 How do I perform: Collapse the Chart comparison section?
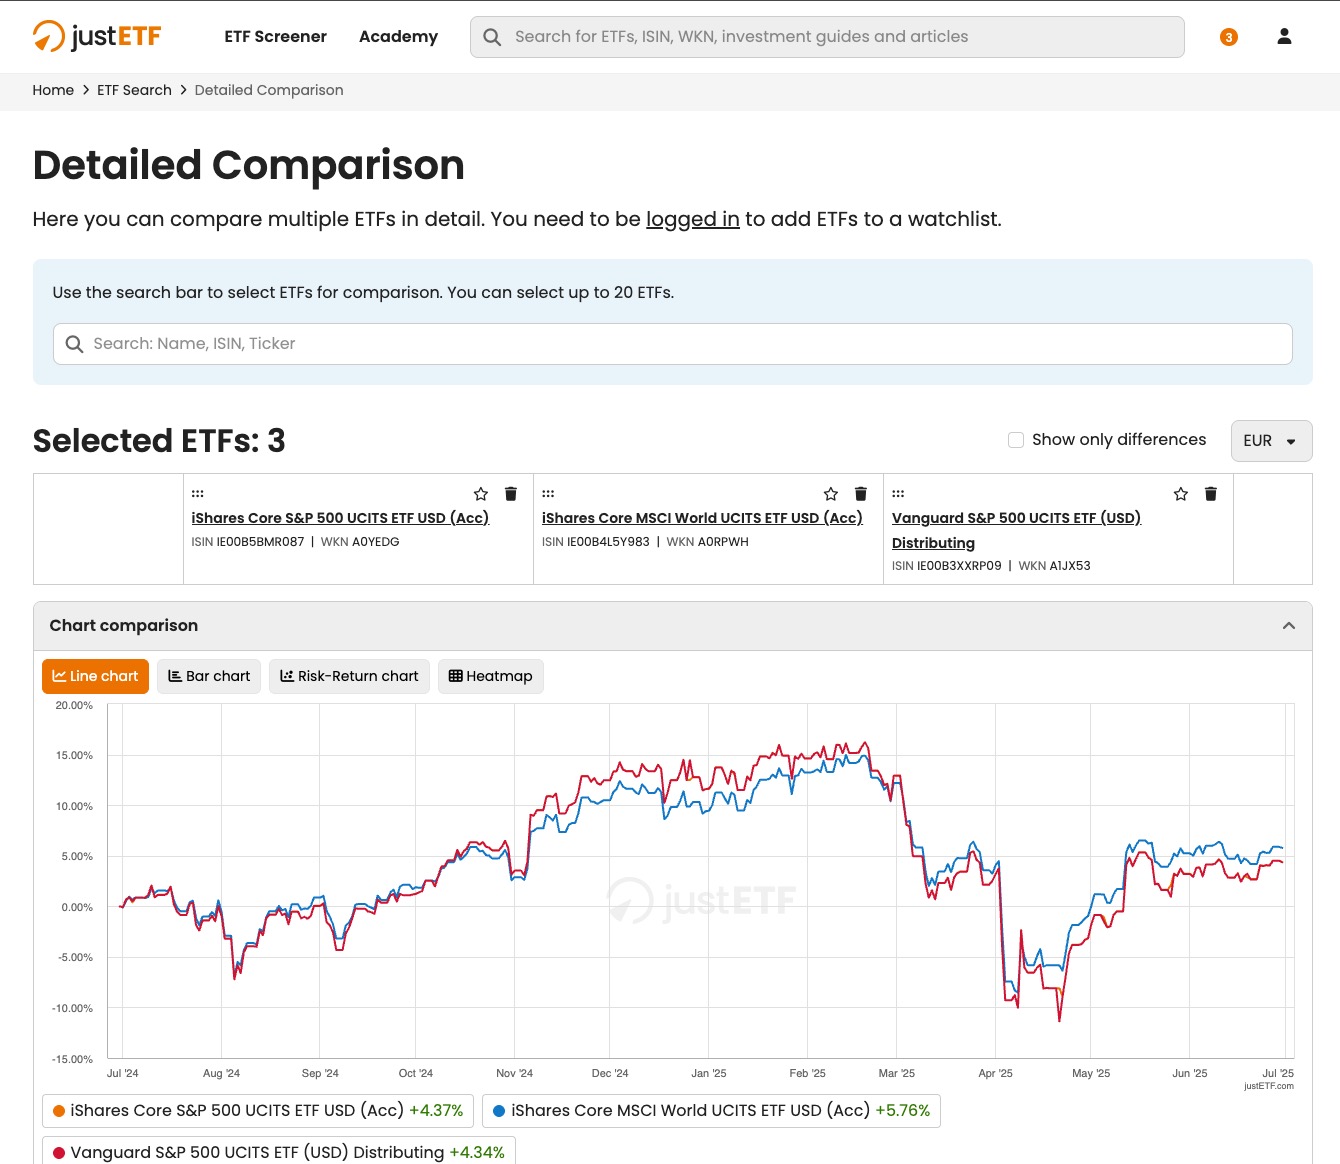tap(1289, 626)
